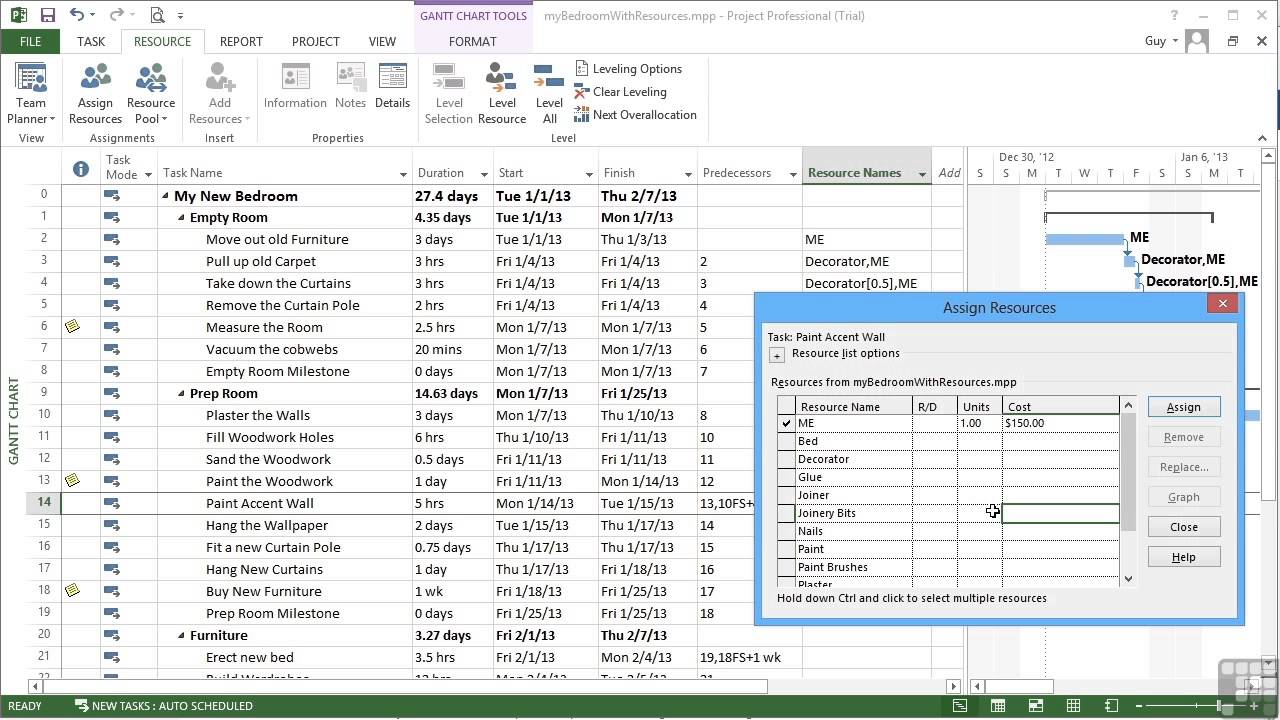Switch to the REPORT ribbon tab
This screenshot has width=1280, height=720.
(241, 41)
